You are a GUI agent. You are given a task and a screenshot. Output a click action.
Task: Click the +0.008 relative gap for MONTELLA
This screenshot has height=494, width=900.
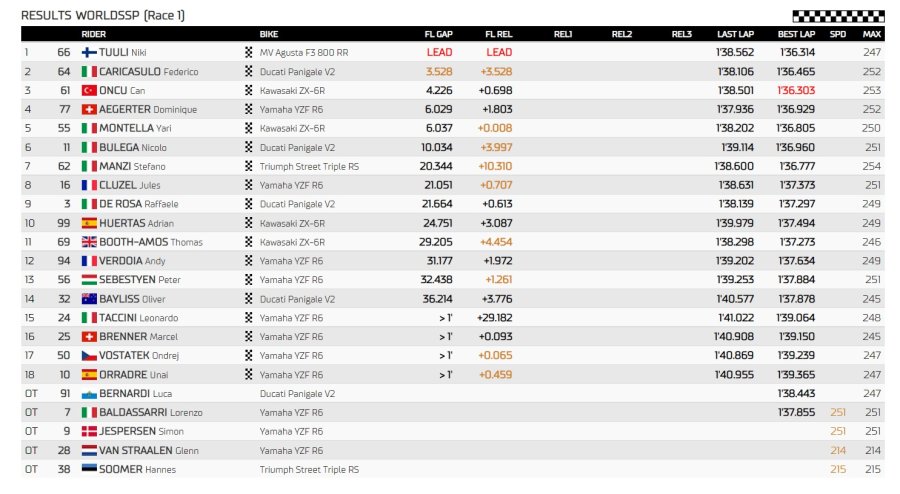tap(495, 128)
